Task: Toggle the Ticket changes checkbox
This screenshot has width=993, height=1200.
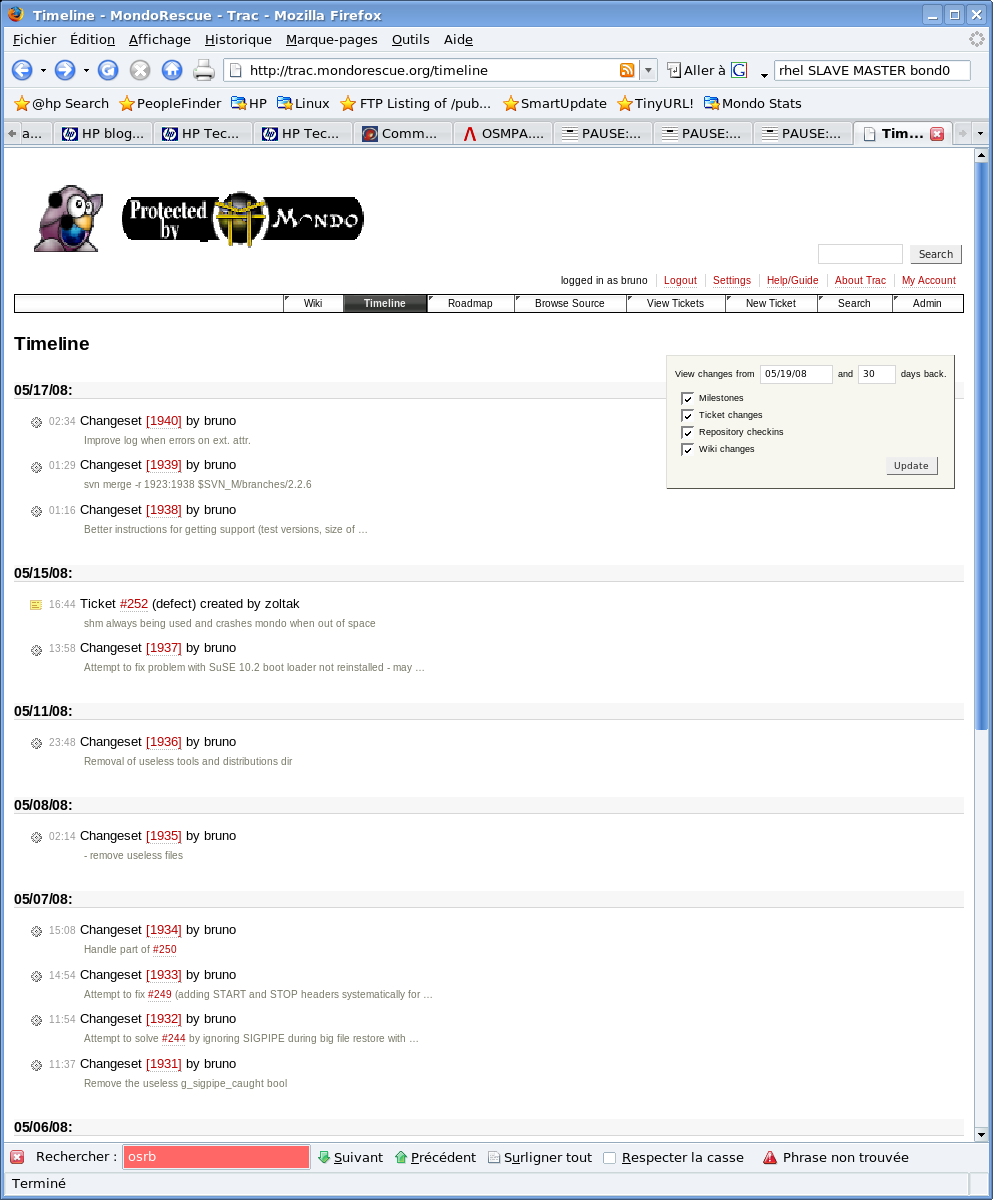Action: tap(688, 415)
